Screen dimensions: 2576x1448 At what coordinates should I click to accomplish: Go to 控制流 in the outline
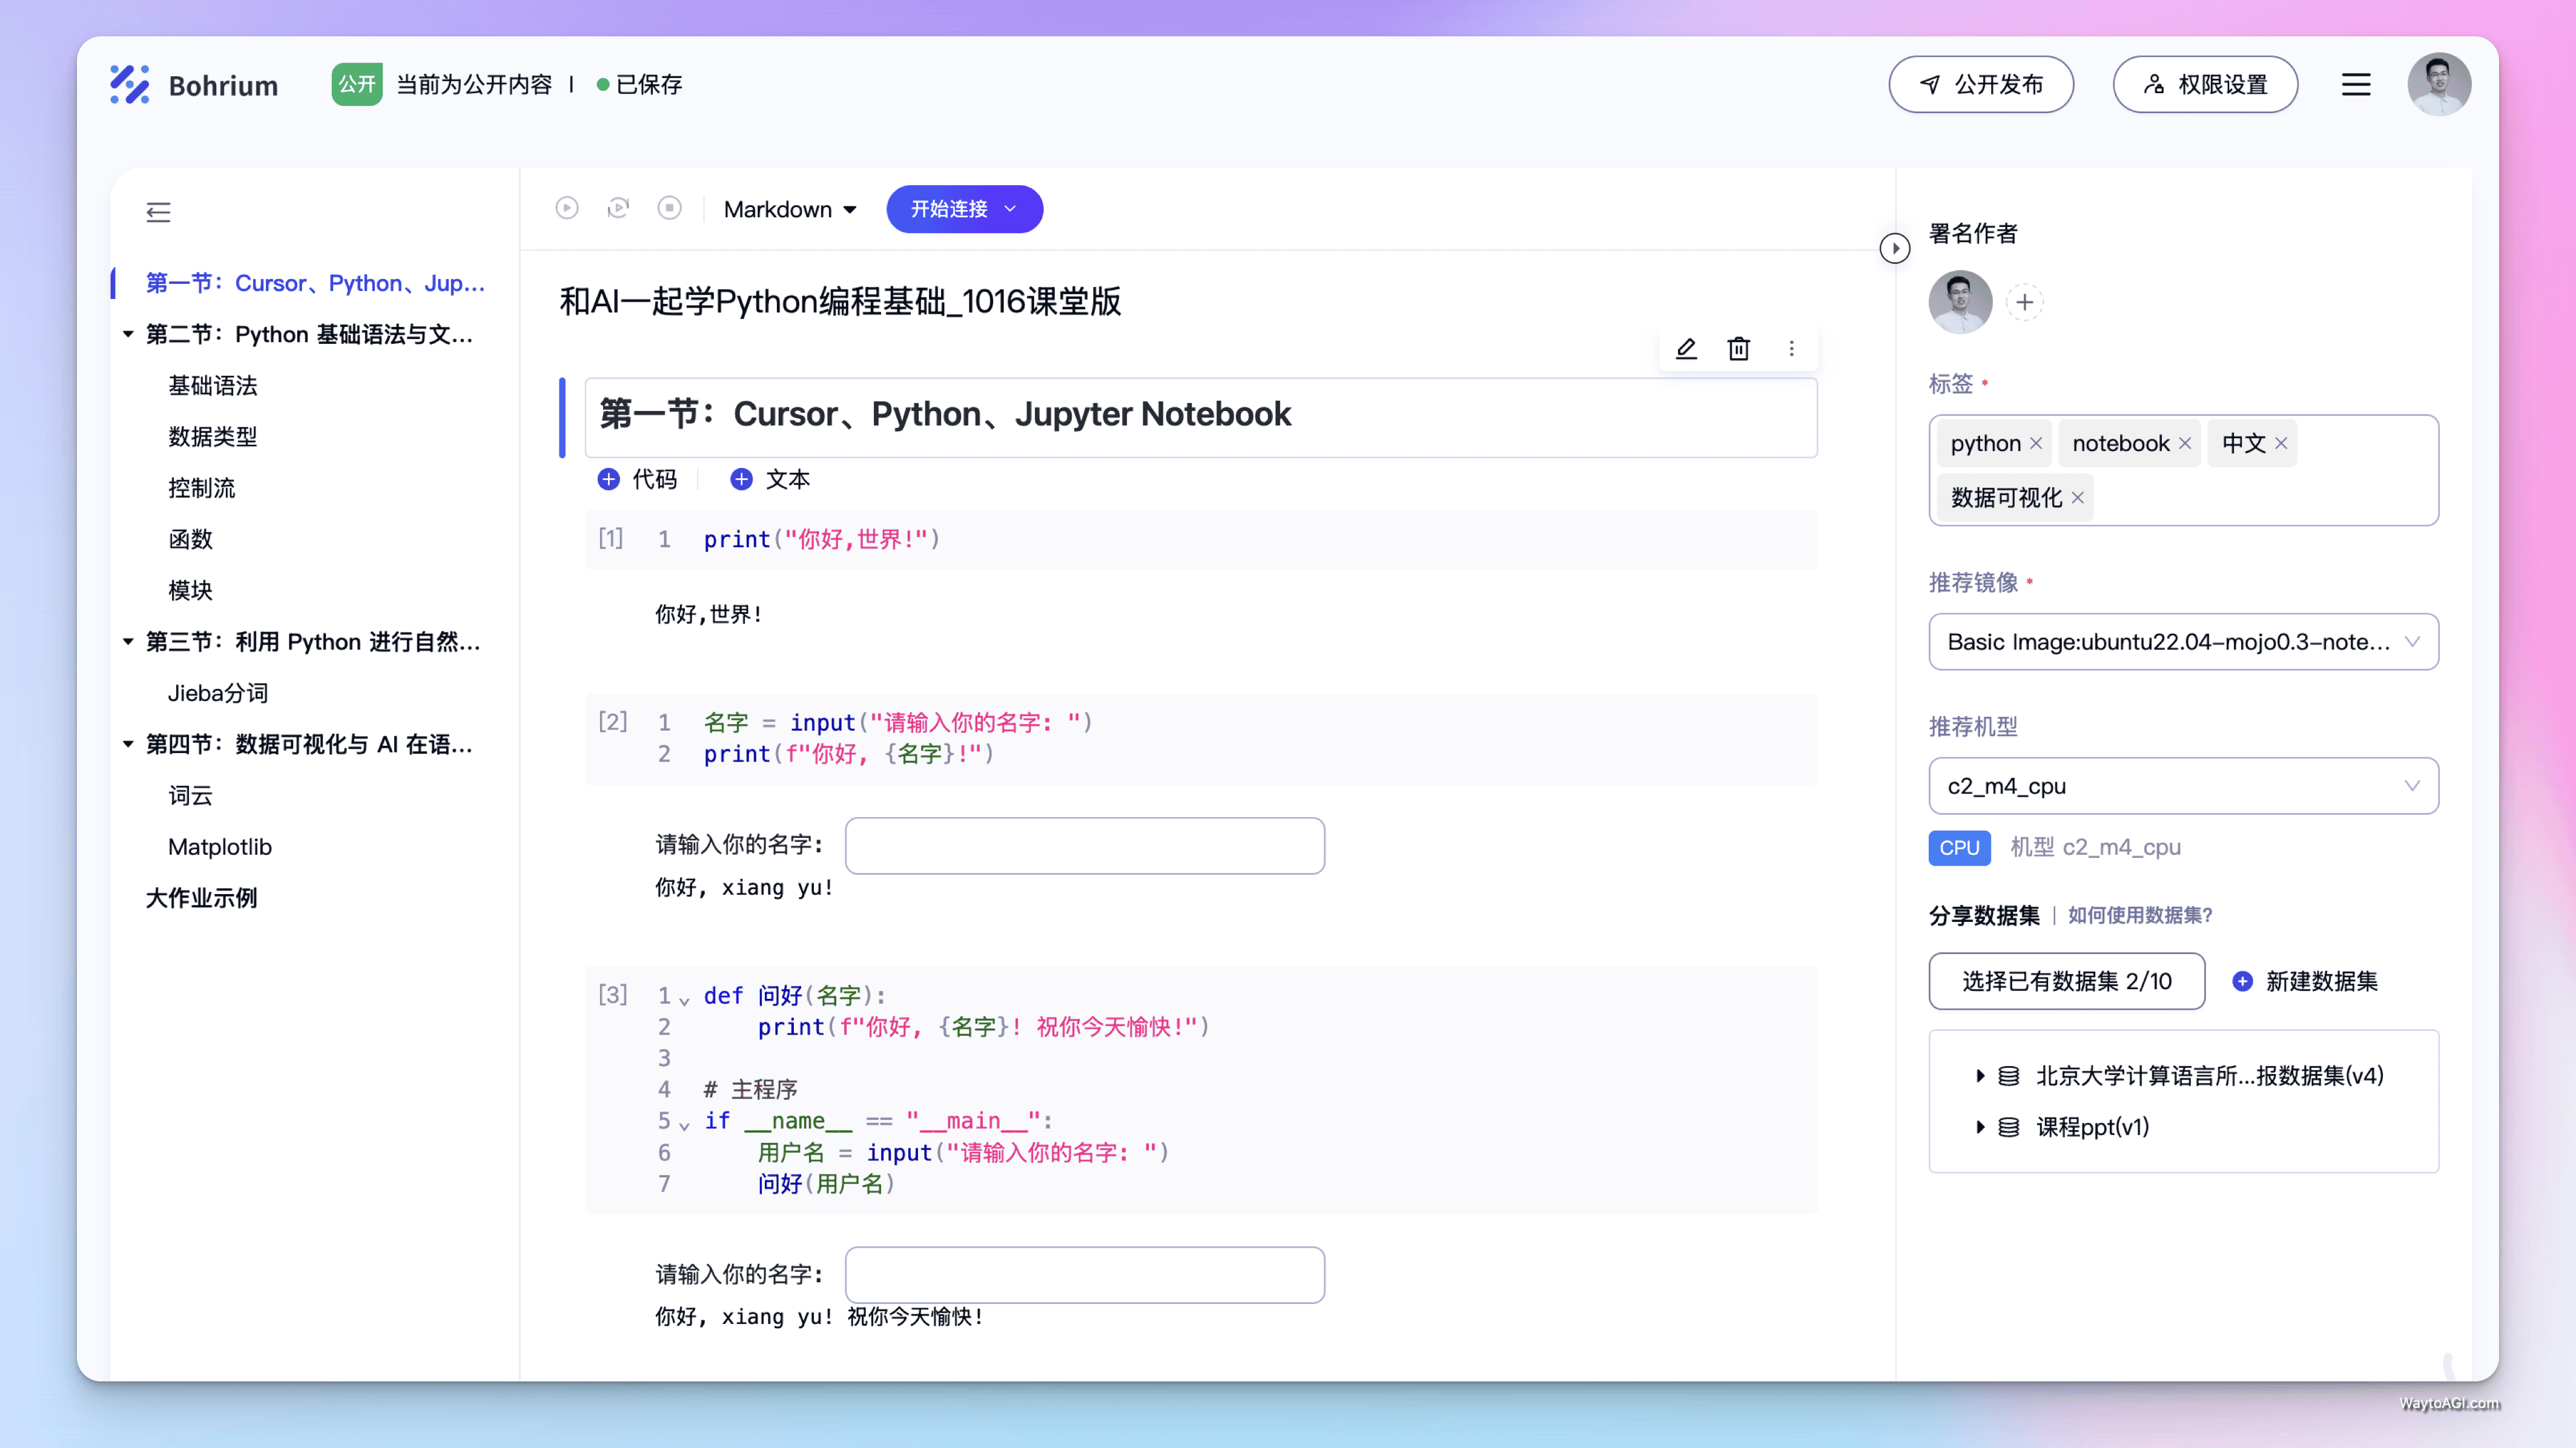click(201, 487)
